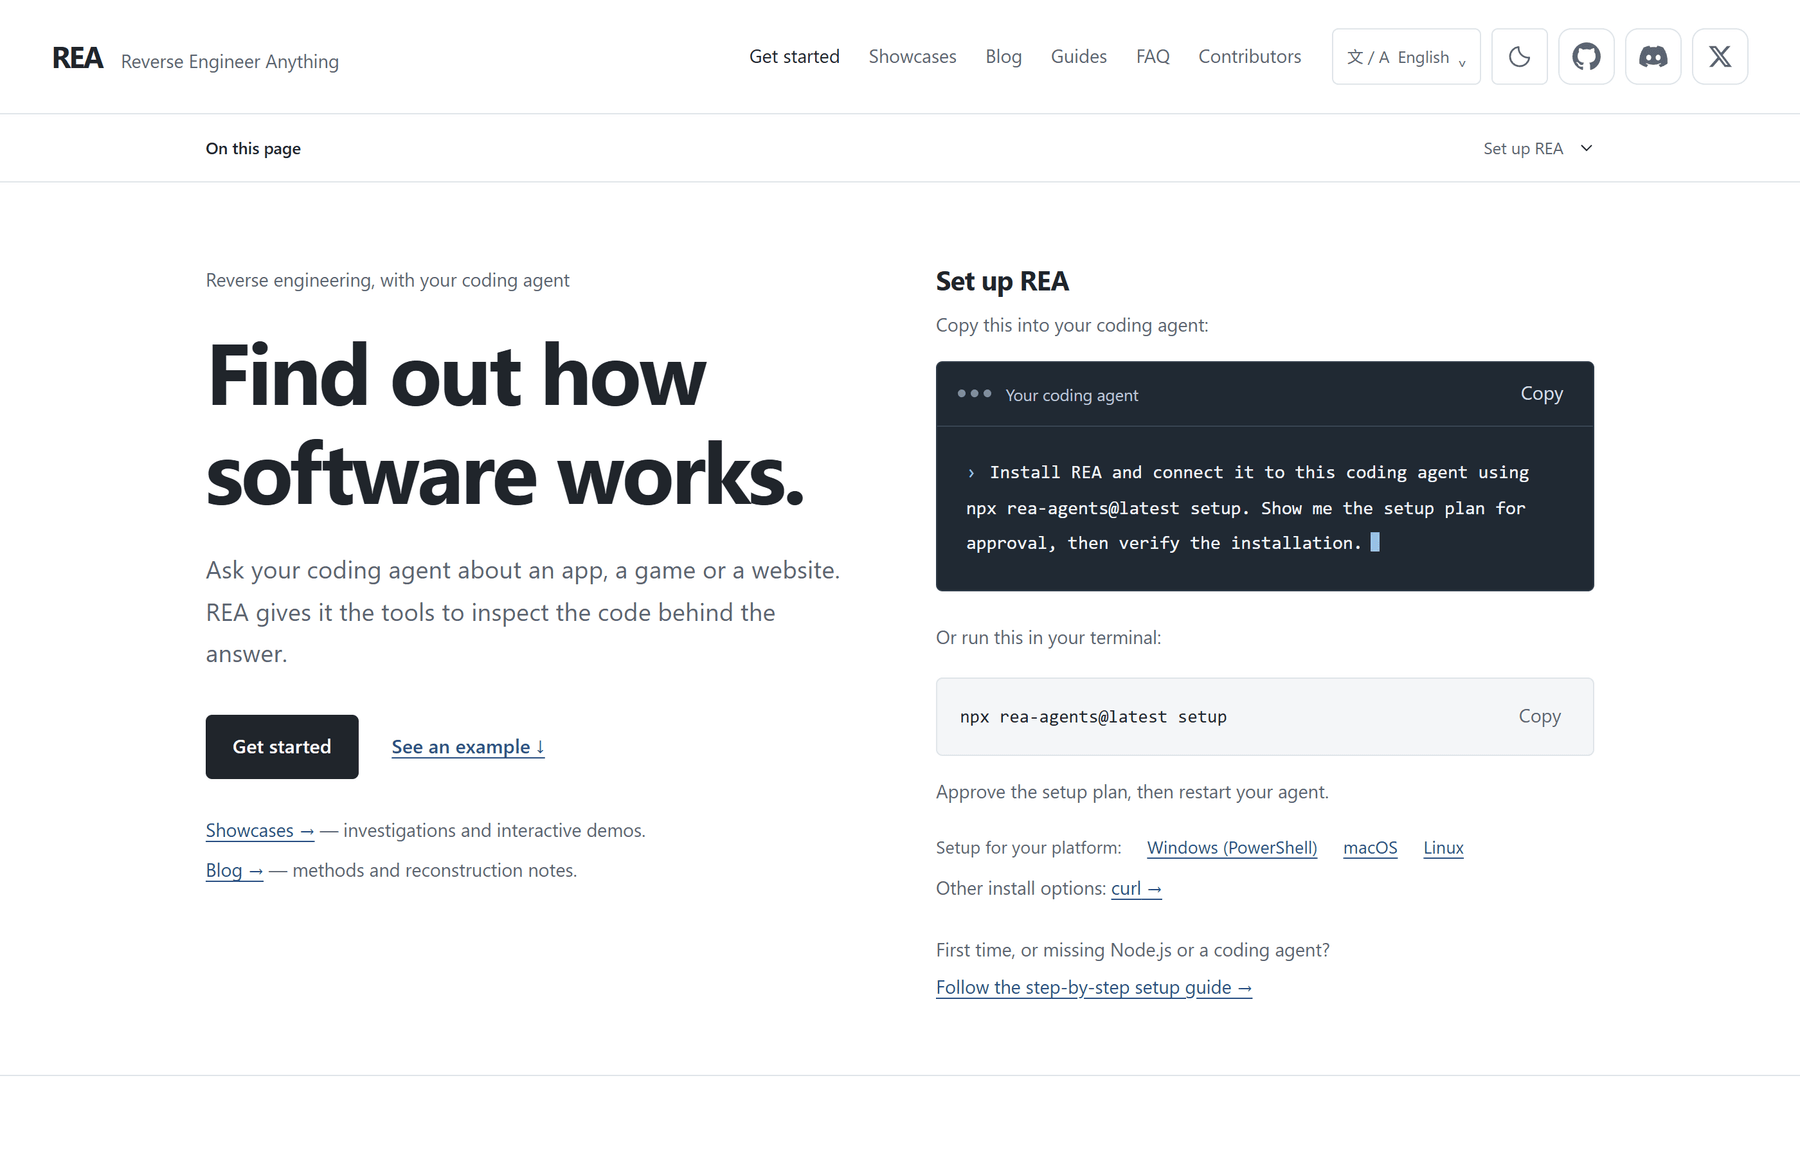
Task: Click the 'On this page' label
Action: point(253,149)
